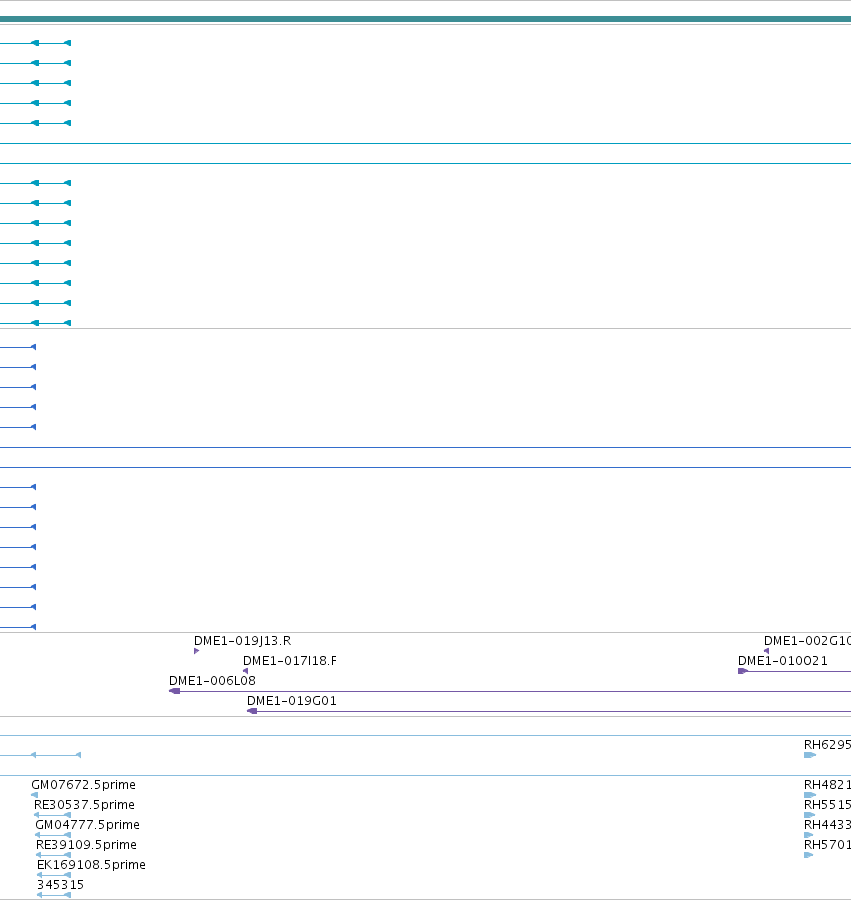Open the label starting with DME1-002G10
851x900 pixels.
807,641
